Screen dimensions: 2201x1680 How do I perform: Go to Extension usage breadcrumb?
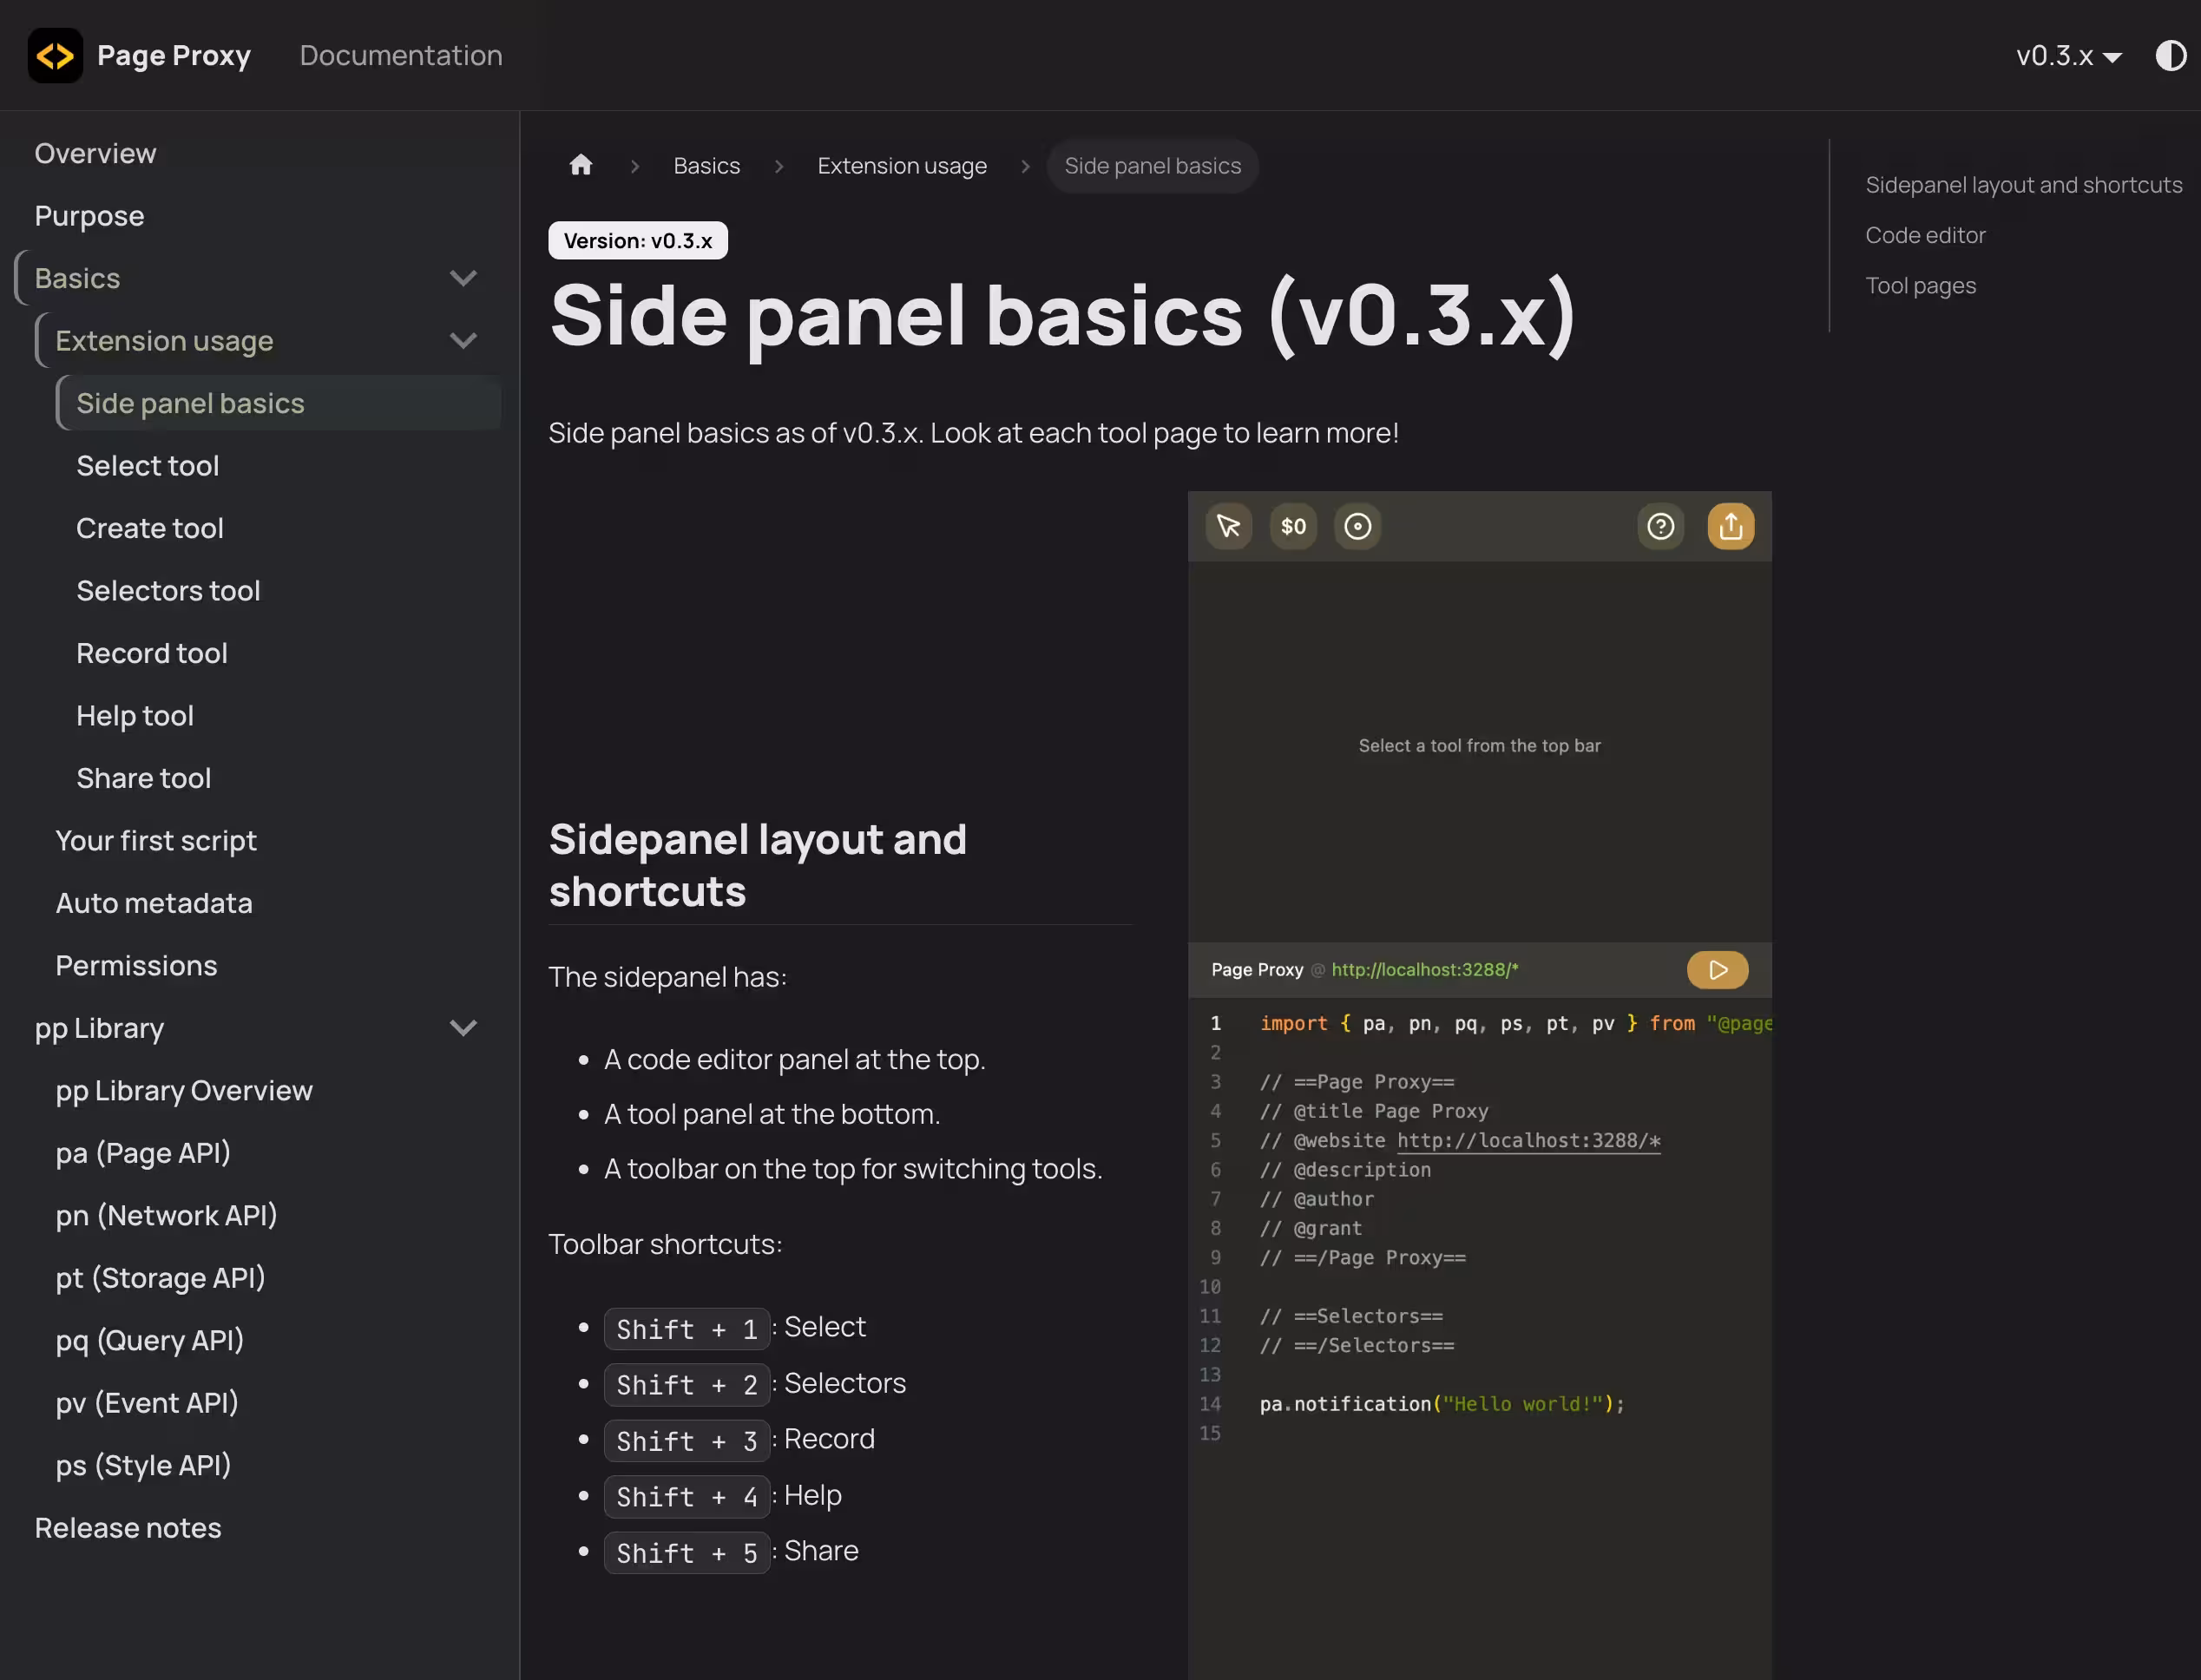902,166
